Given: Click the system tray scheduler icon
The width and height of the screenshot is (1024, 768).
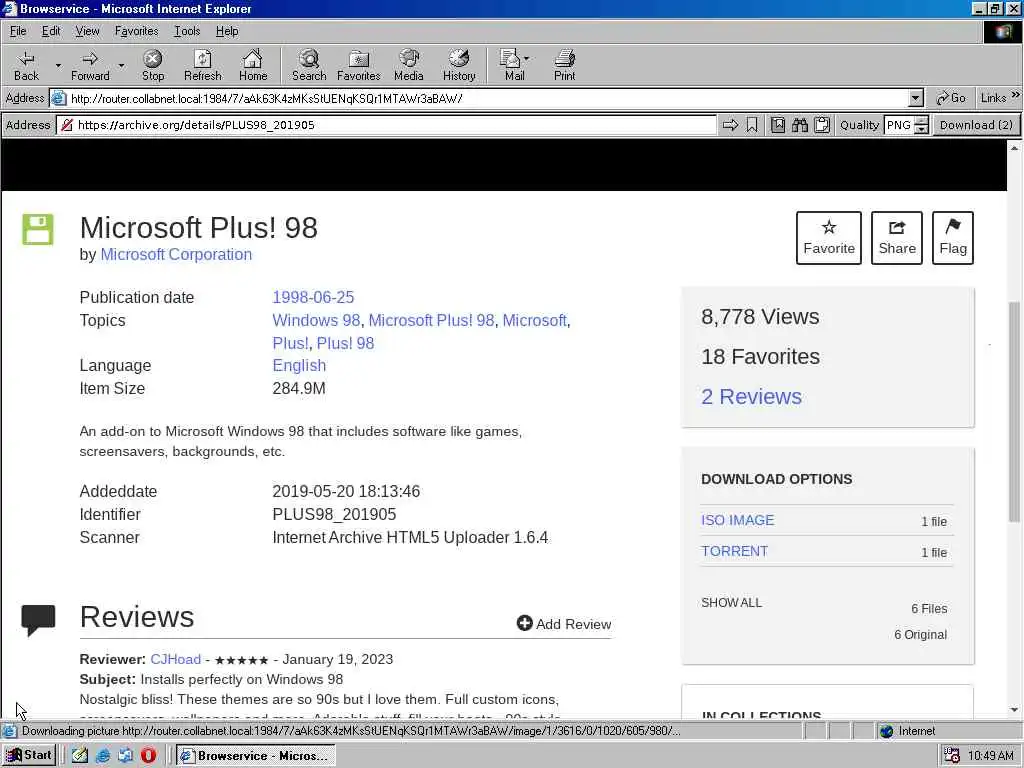Looking at the screenshot, I should point(952,755).
